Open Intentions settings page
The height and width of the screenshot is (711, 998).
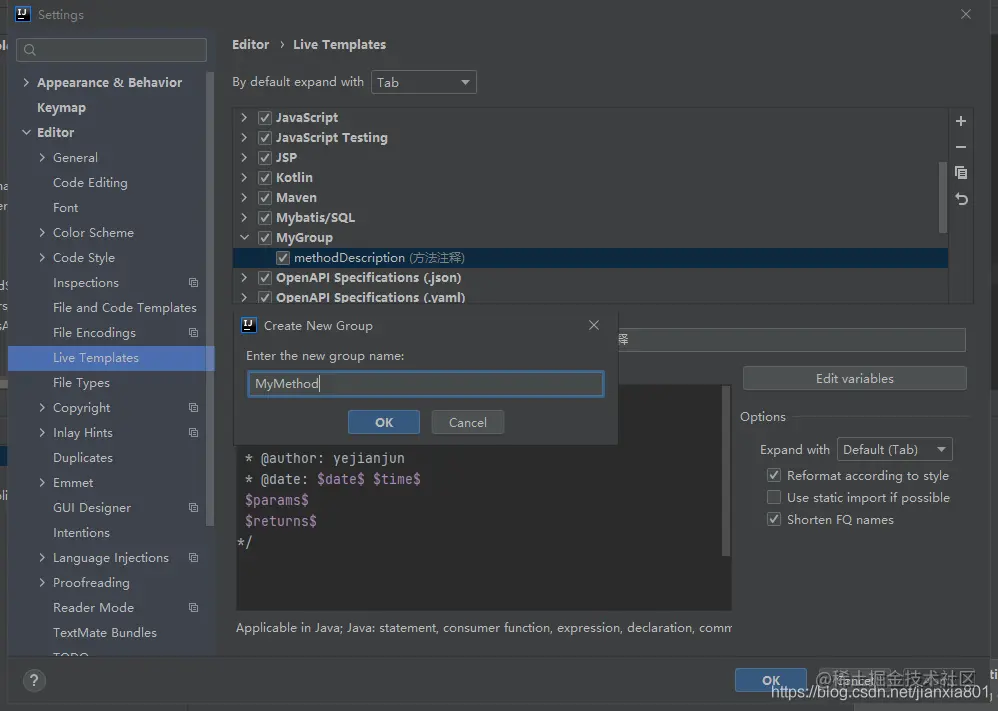coord(81,533)
